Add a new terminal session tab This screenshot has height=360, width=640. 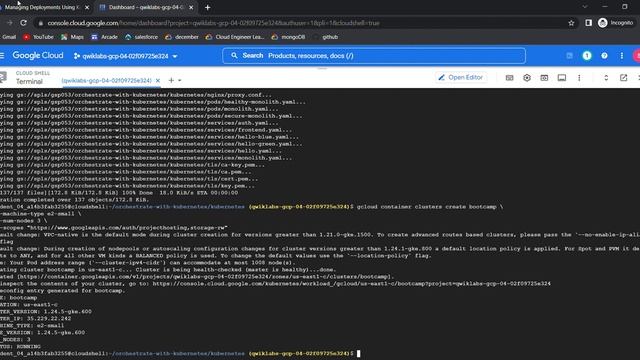click(171, 80)
